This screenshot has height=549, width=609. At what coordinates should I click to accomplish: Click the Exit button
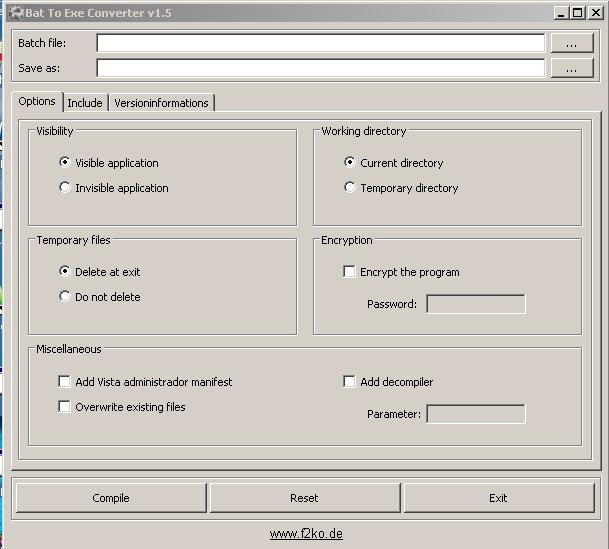click(x=499, y=498)
